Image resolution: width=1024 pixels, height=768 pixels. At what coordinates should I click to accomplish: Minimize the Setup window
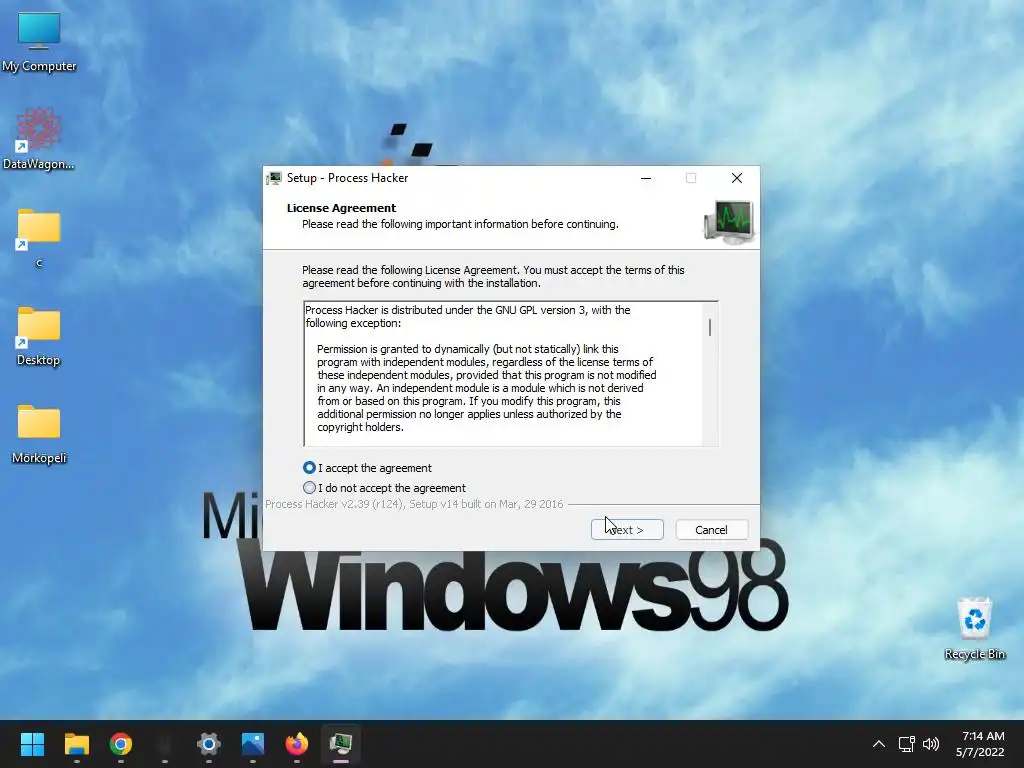pyautogui.click(x=646, y=178)
